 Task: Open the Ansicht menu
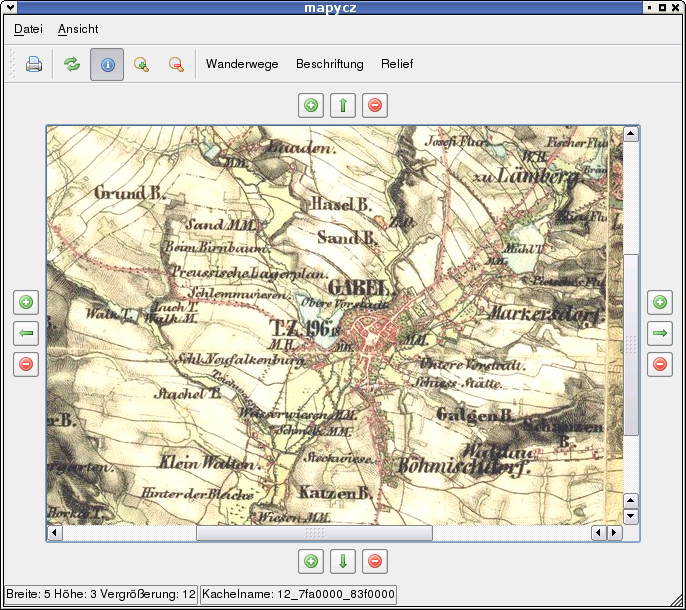click(78, 29)
